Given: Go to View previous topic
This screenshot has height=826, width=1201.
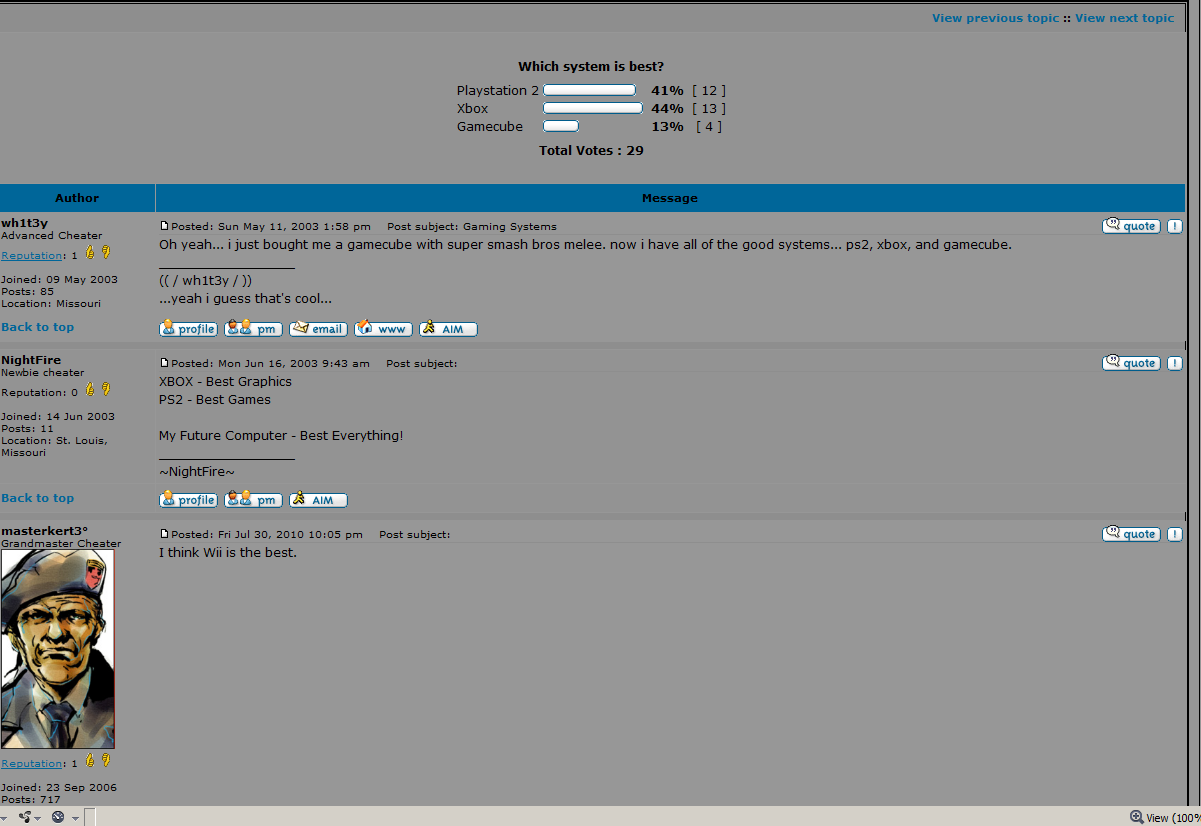Looking at the screenshot, I should [995, 18].
